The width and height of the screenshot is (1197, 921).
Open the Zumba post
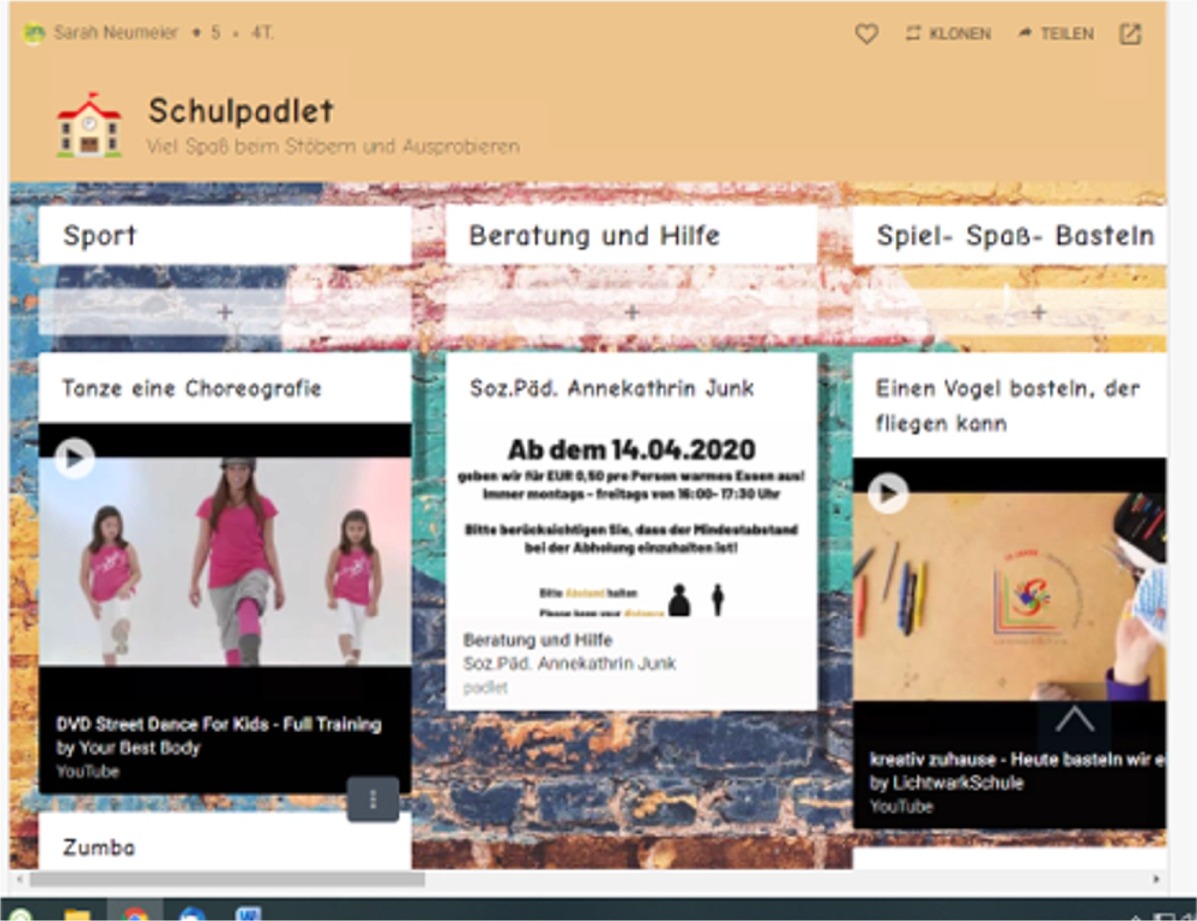99,847
